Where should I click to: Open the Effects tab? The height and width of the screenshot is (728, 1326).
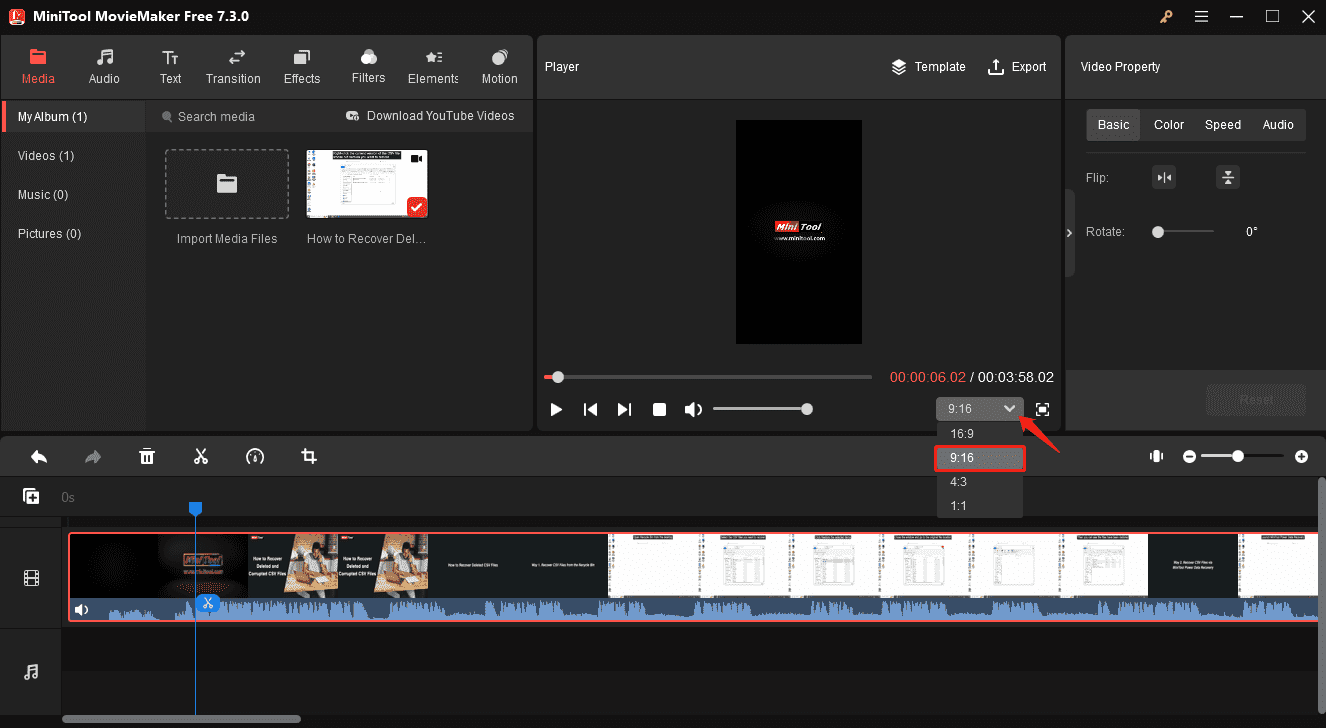pyautogui.click(x=302, y=67)
